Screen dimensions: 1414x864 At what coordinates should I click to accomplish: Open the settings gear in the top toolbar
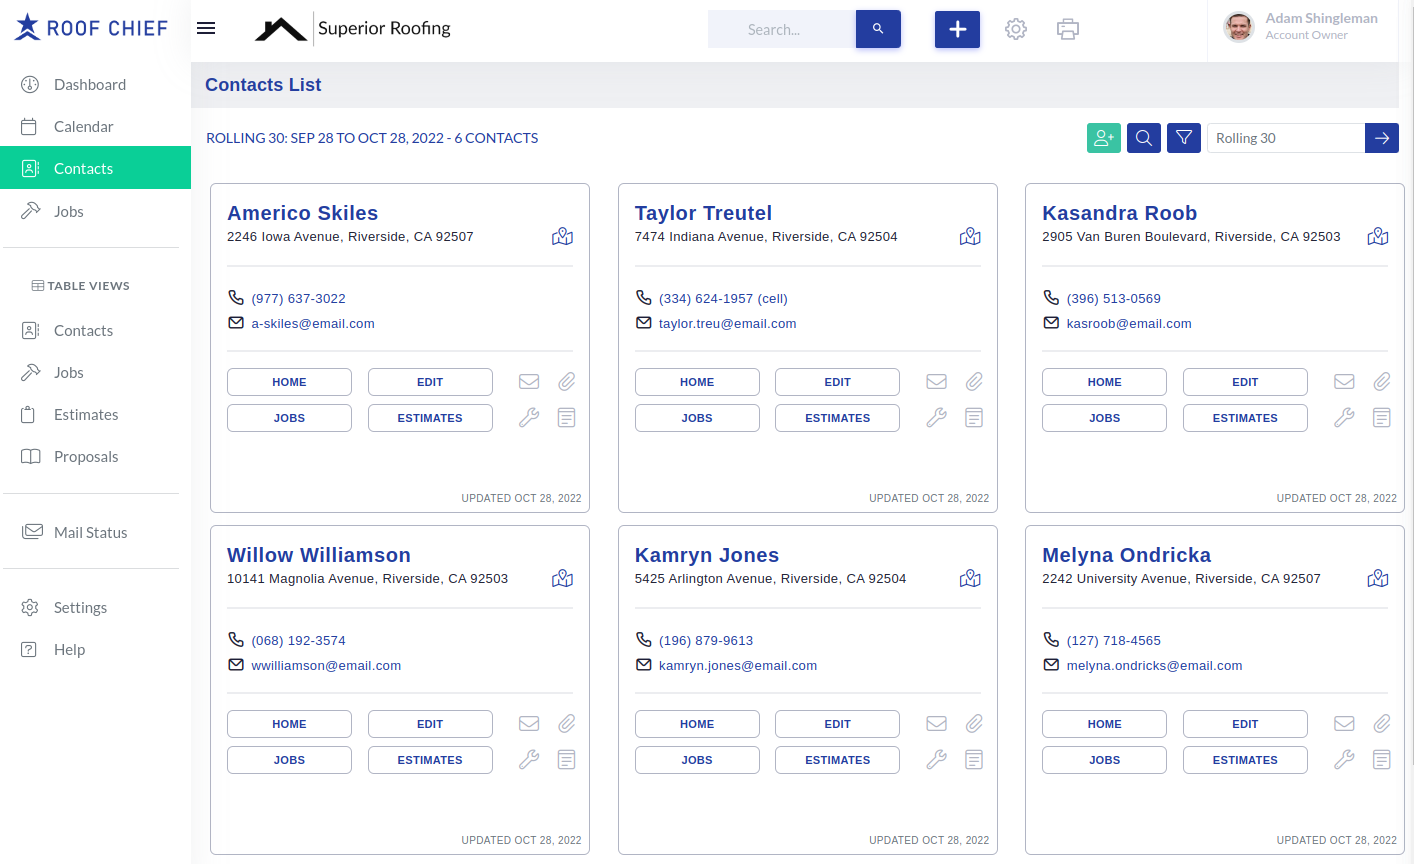pos(1016,29)
